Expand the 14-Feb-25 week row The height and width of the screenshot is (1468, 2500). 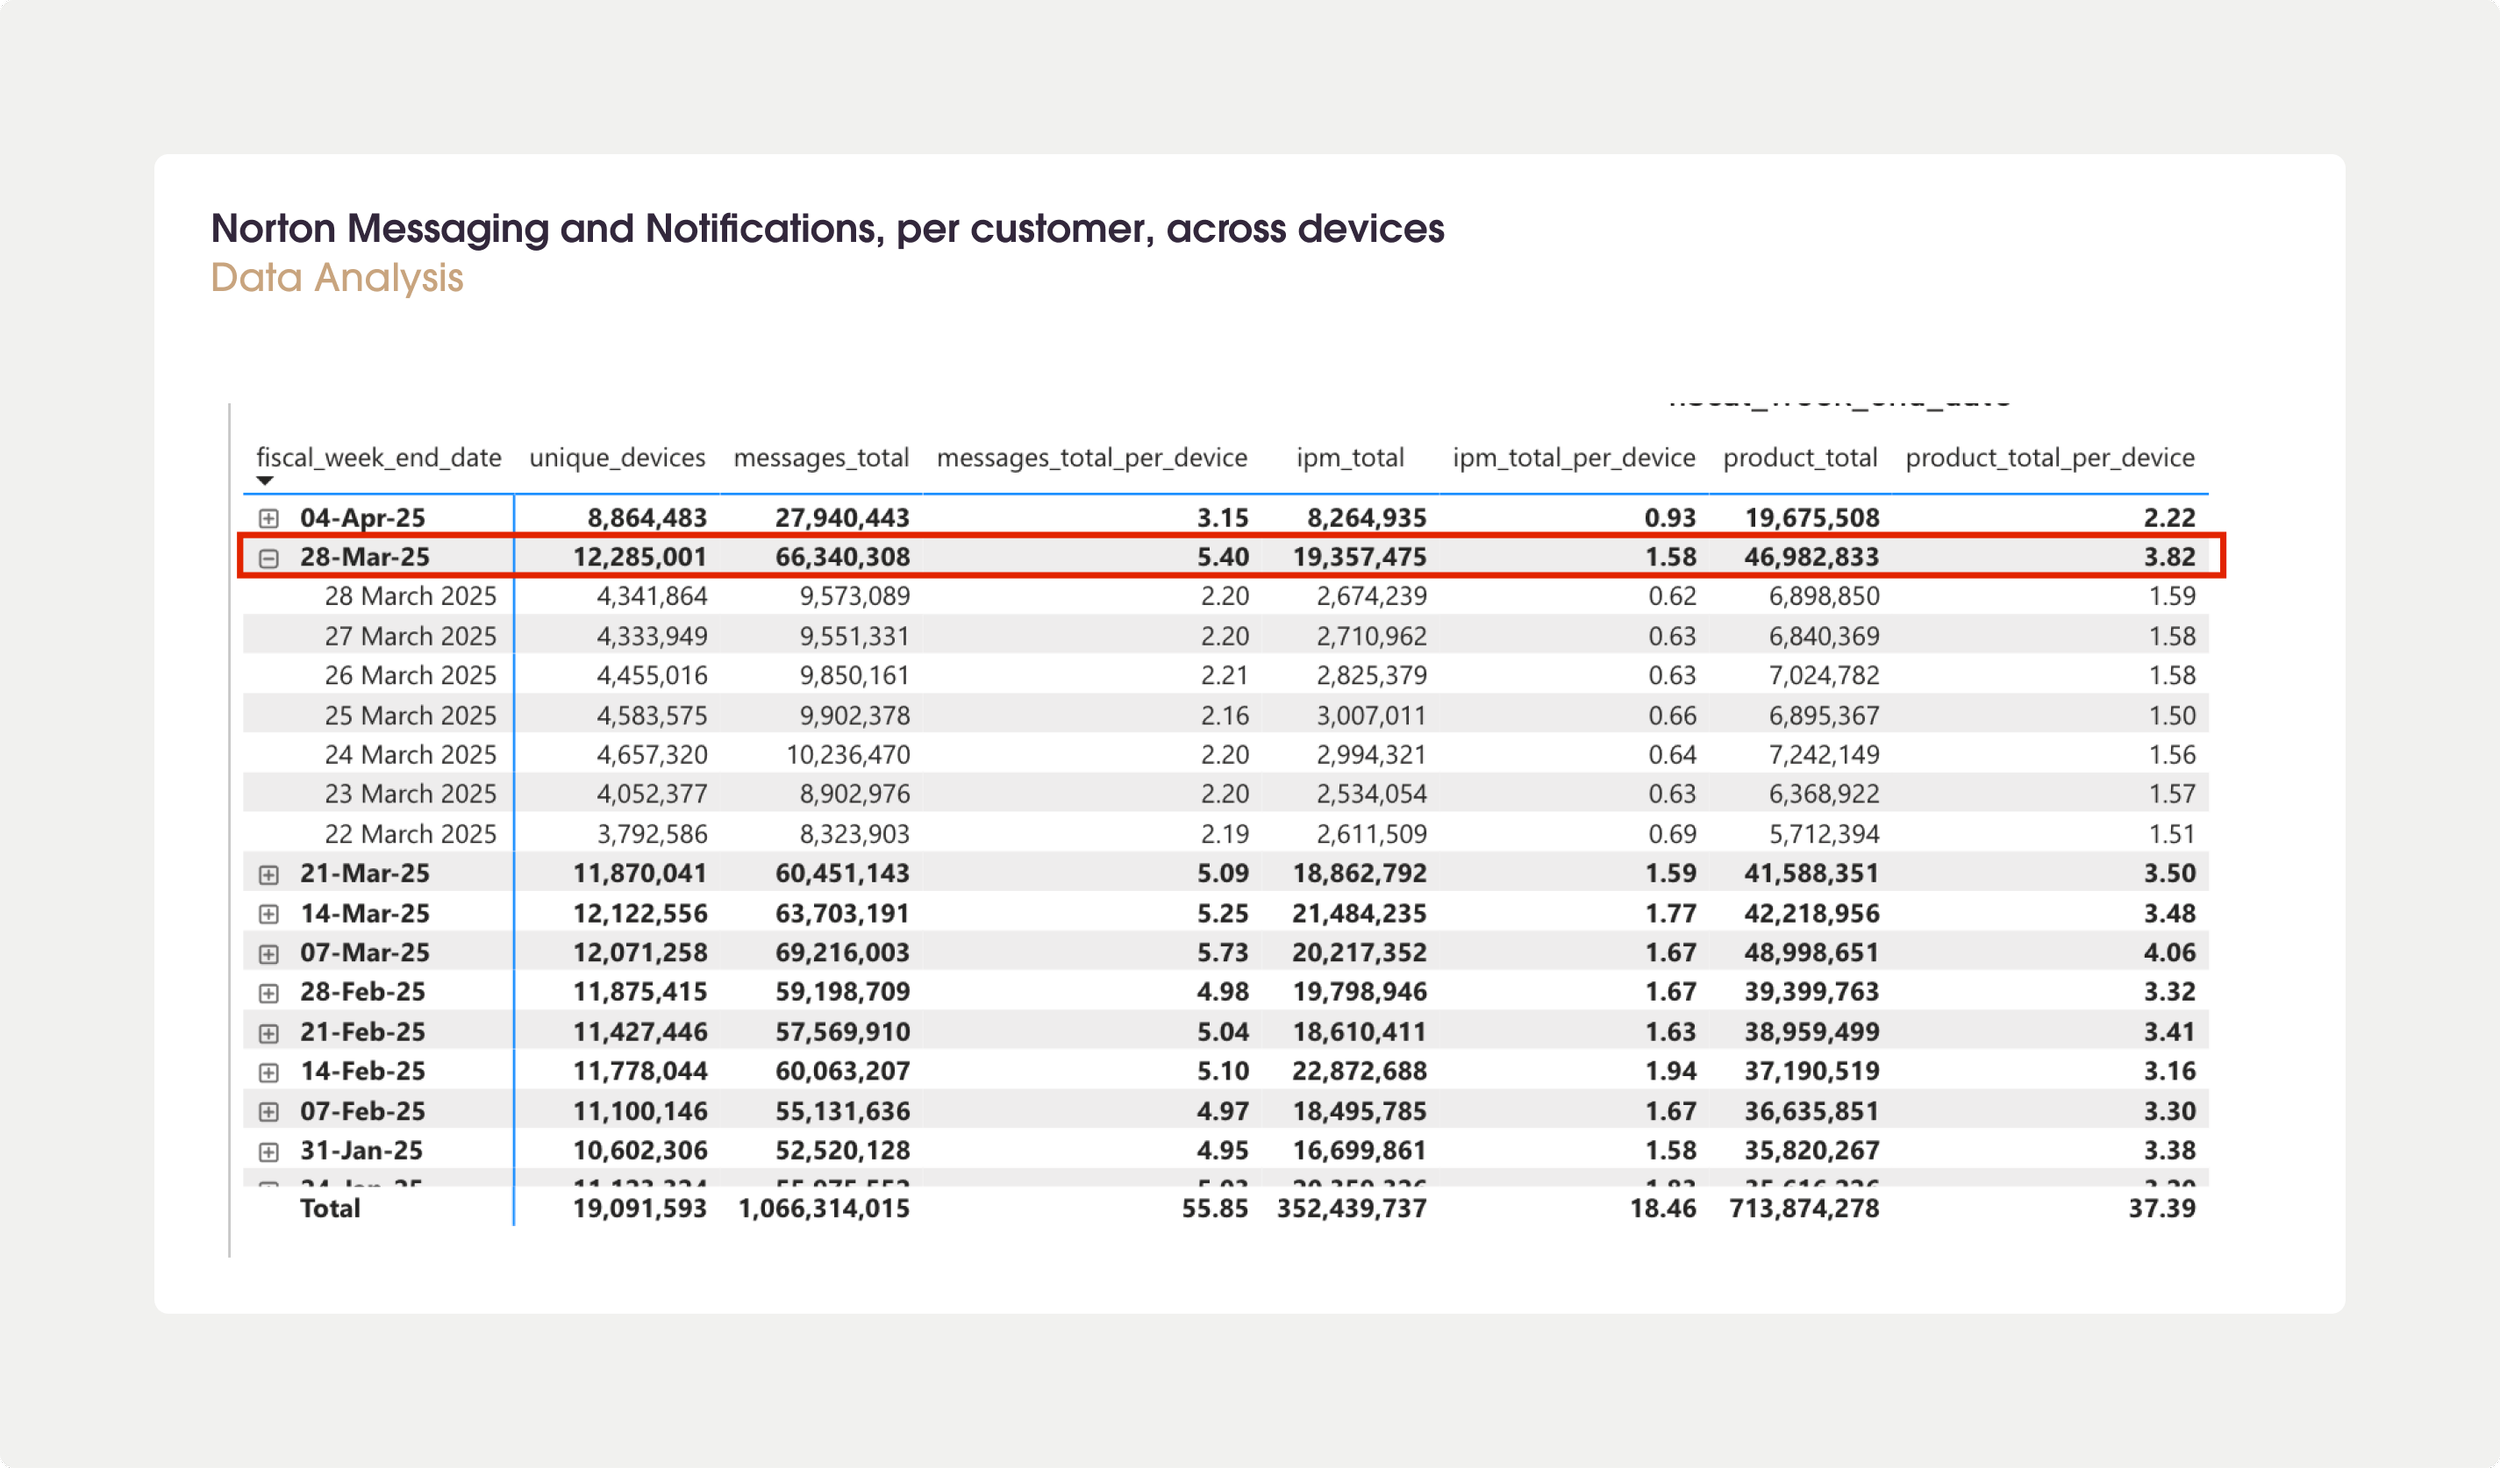(x=268, y=1073)
